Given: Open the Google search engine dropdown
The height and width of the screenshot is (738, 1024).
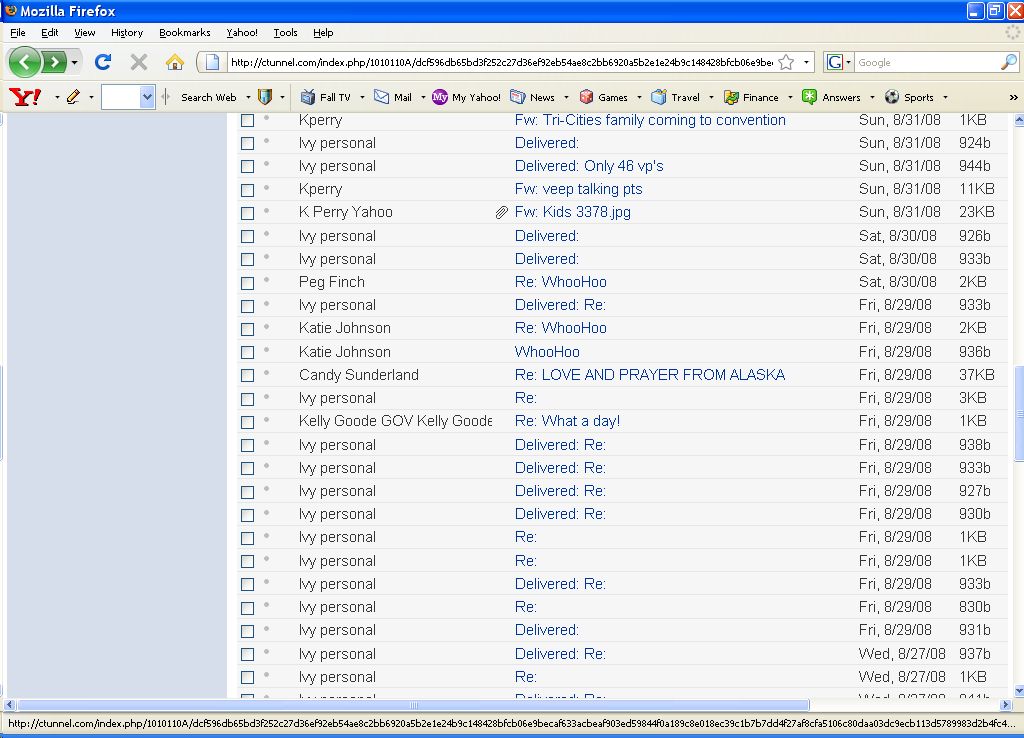Looking at the screenshot, I should point(838,62).
